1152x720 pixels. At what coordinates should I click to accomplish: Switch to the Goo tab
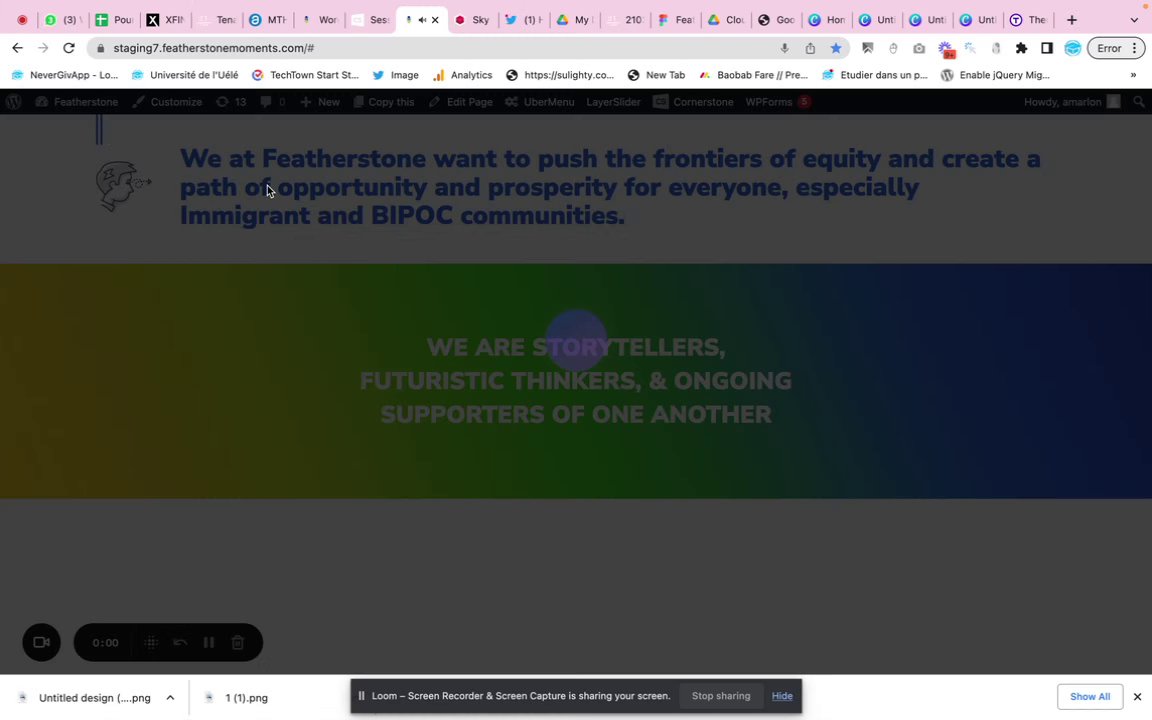pos(777,20)
